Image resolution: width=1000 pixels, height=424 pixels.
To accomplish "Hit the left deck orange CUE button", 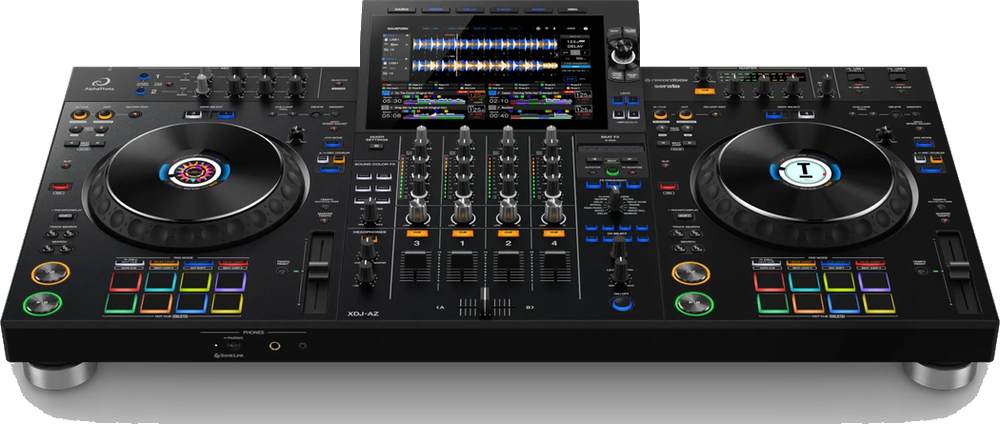I will click(x=50, y=273).
